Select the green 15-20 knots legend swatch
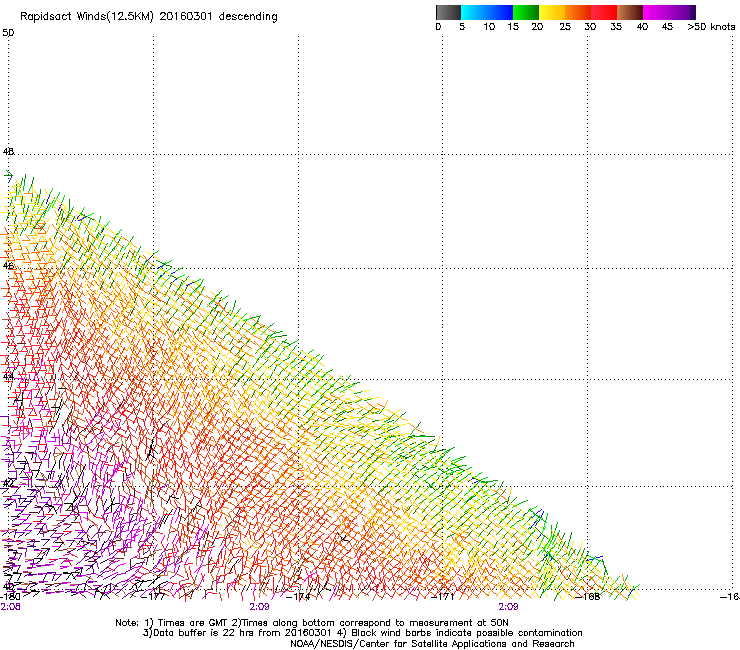740x650 pixels. (526, 12)
